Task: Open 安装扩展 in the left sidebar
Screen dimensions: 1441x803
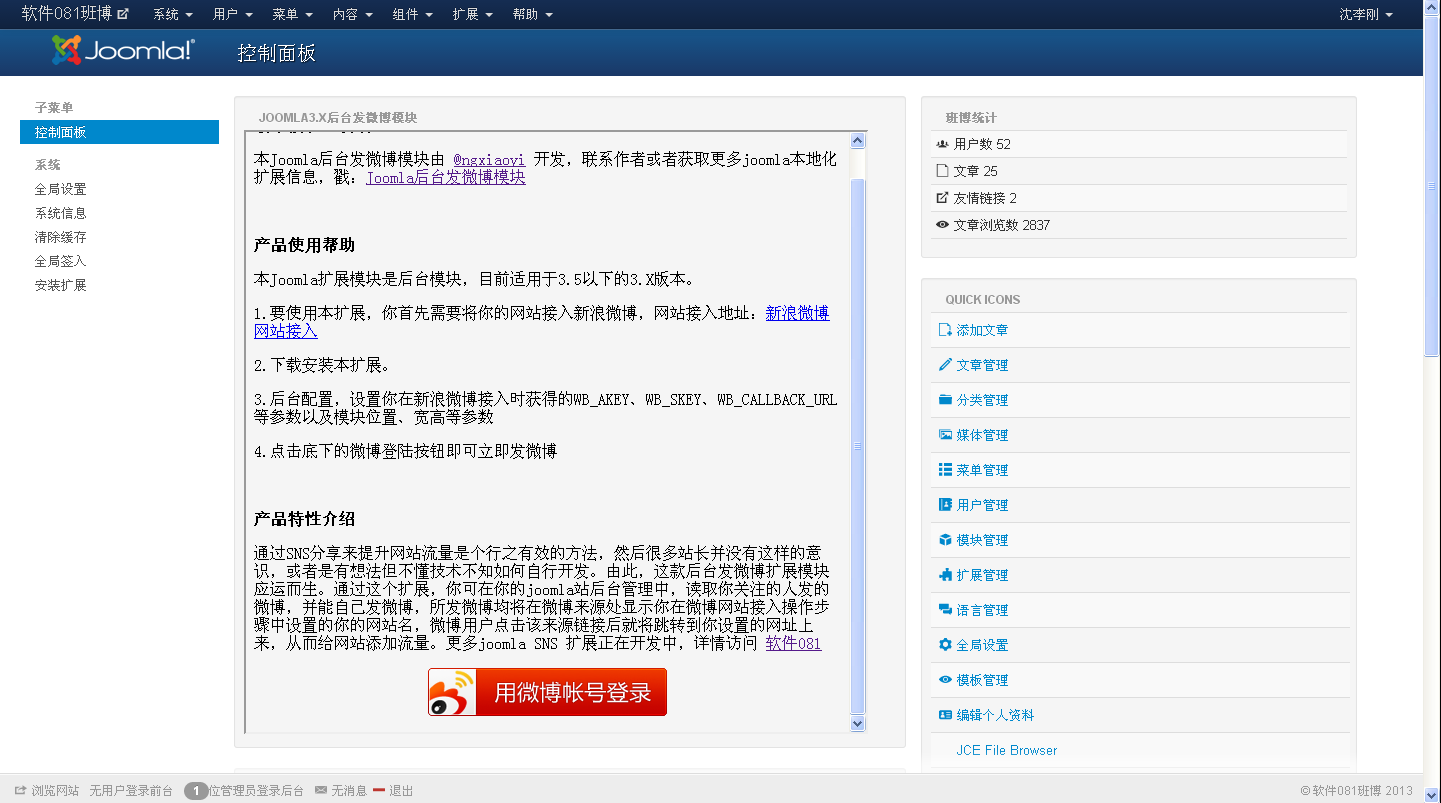Action: point(60,285)
